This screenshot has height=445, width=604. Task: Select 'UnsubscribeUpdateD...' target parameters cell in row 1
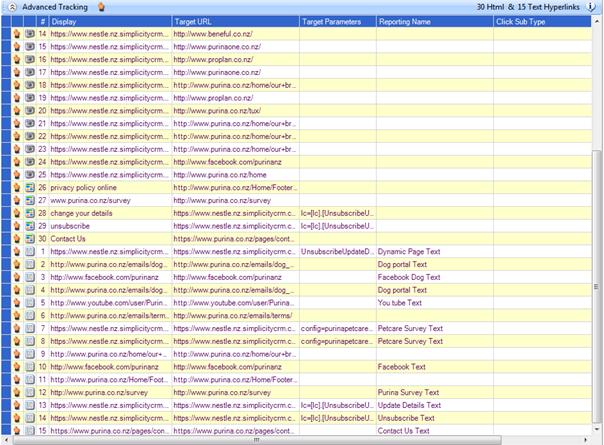[x=338, y=252]
